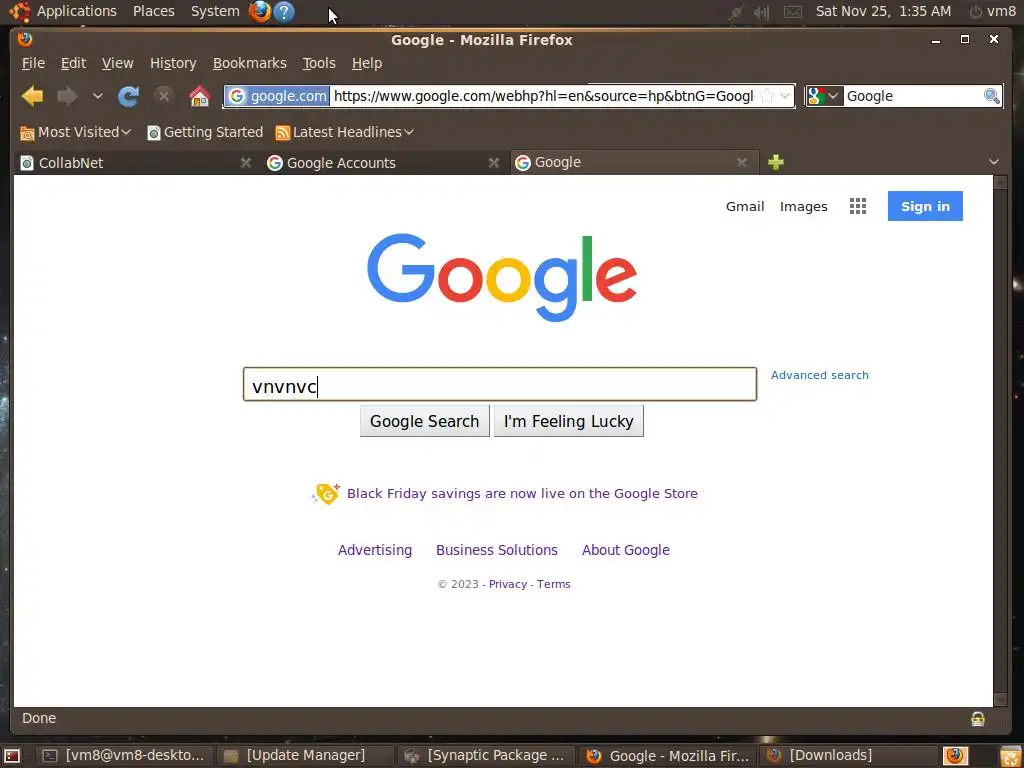Open the search engine selector dropdown
1024x768 pixels.
[824, 96]
